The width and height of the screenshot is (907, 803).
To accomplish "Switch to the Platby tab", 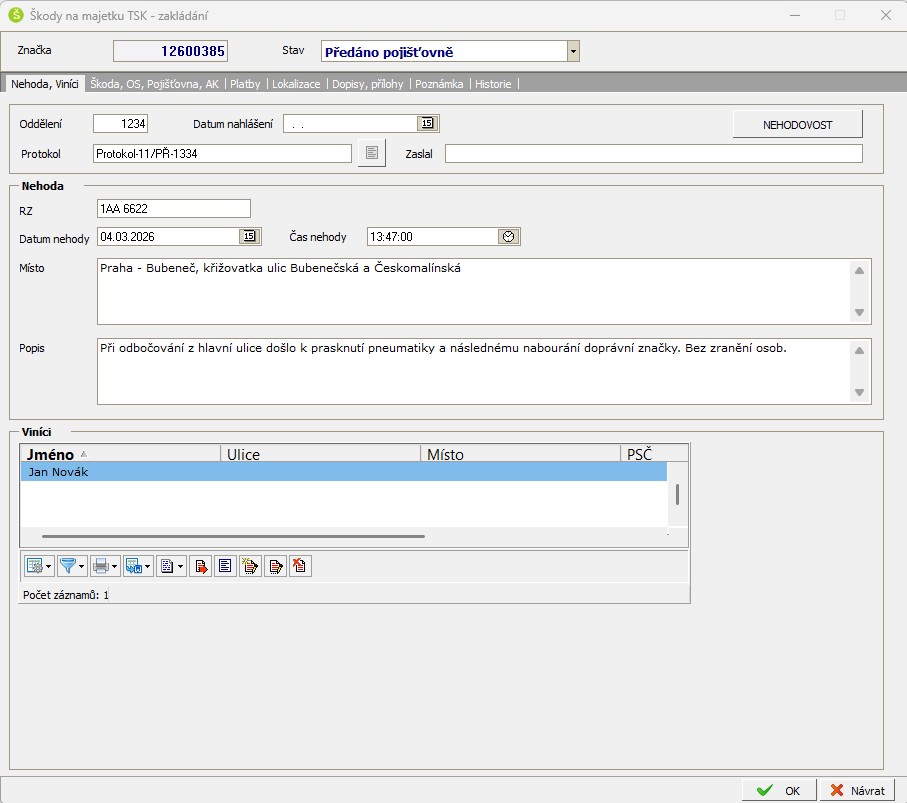I will [x=245, y=84].
